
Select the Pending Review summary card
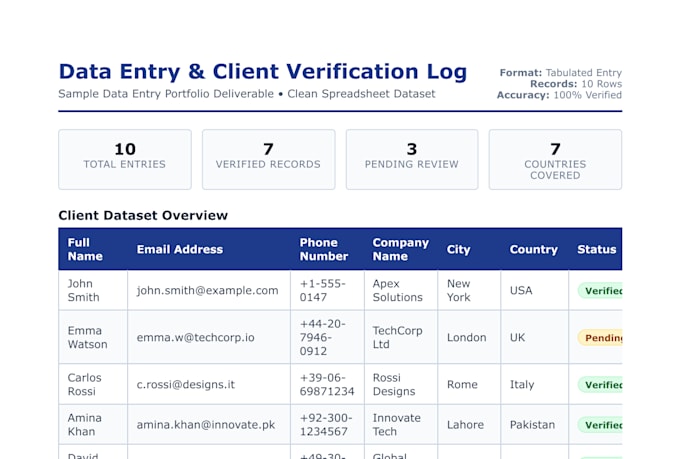point(412,159)
